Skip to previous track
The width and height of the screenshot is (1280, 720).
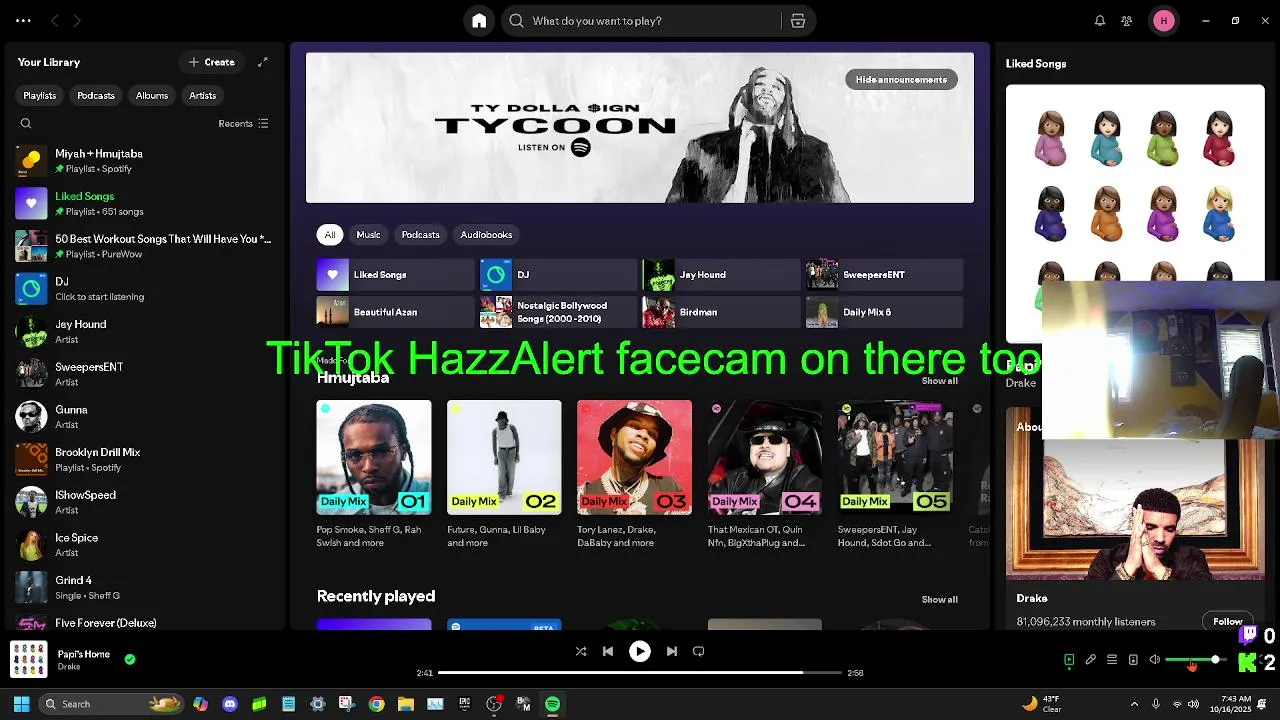coord(608,651)
